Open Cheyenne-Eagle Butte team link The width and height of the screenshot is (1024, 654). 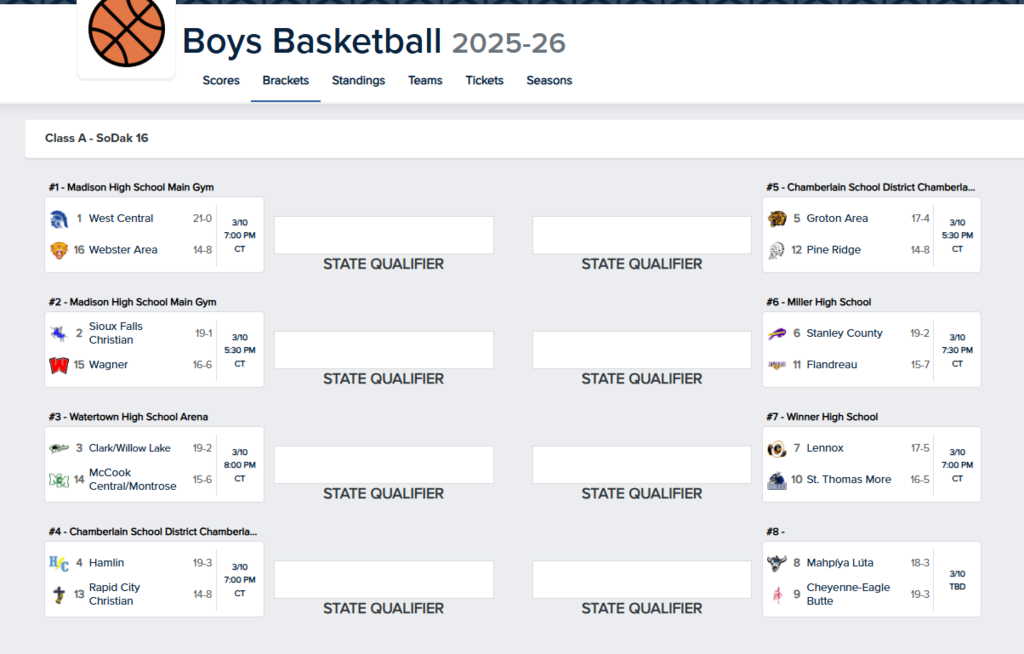point(848,594)
